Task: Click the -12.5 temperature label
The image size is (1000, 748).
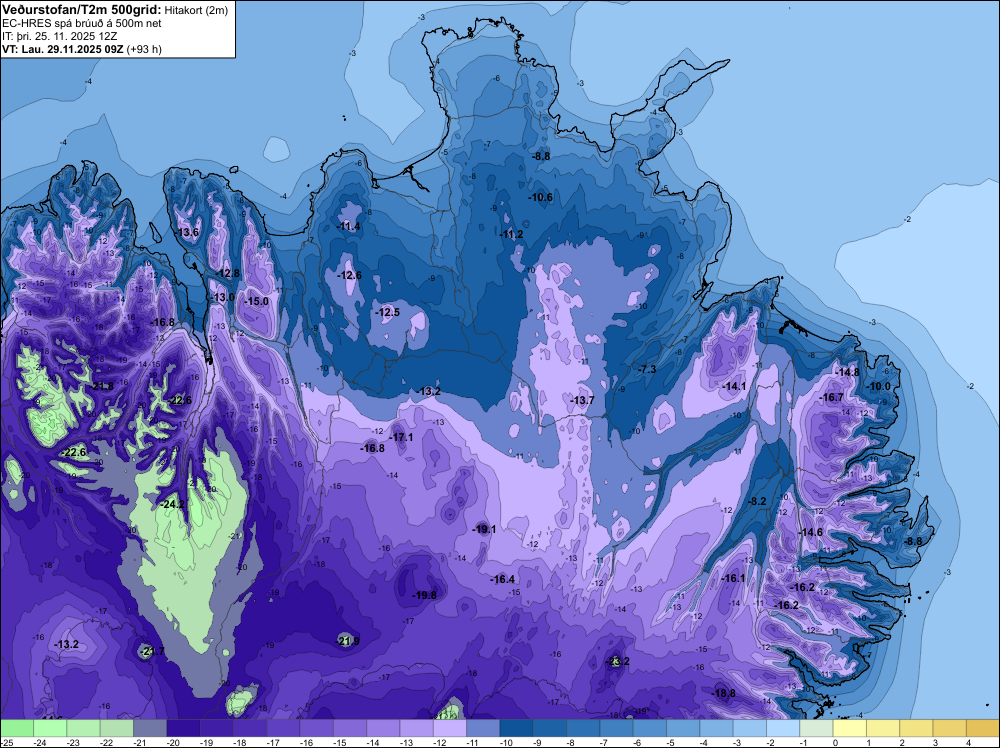Action: [388, 312]
